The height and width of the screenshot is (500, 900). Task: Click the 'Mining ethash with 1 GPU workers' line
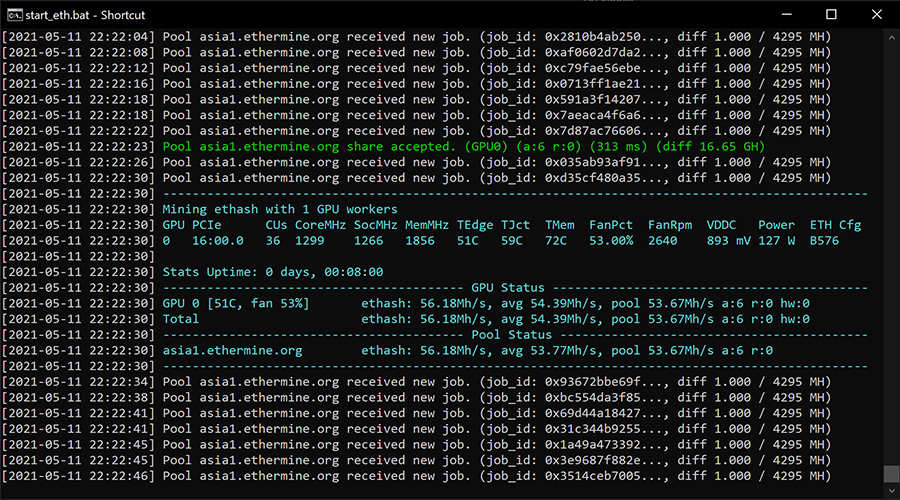coord(280,209)
